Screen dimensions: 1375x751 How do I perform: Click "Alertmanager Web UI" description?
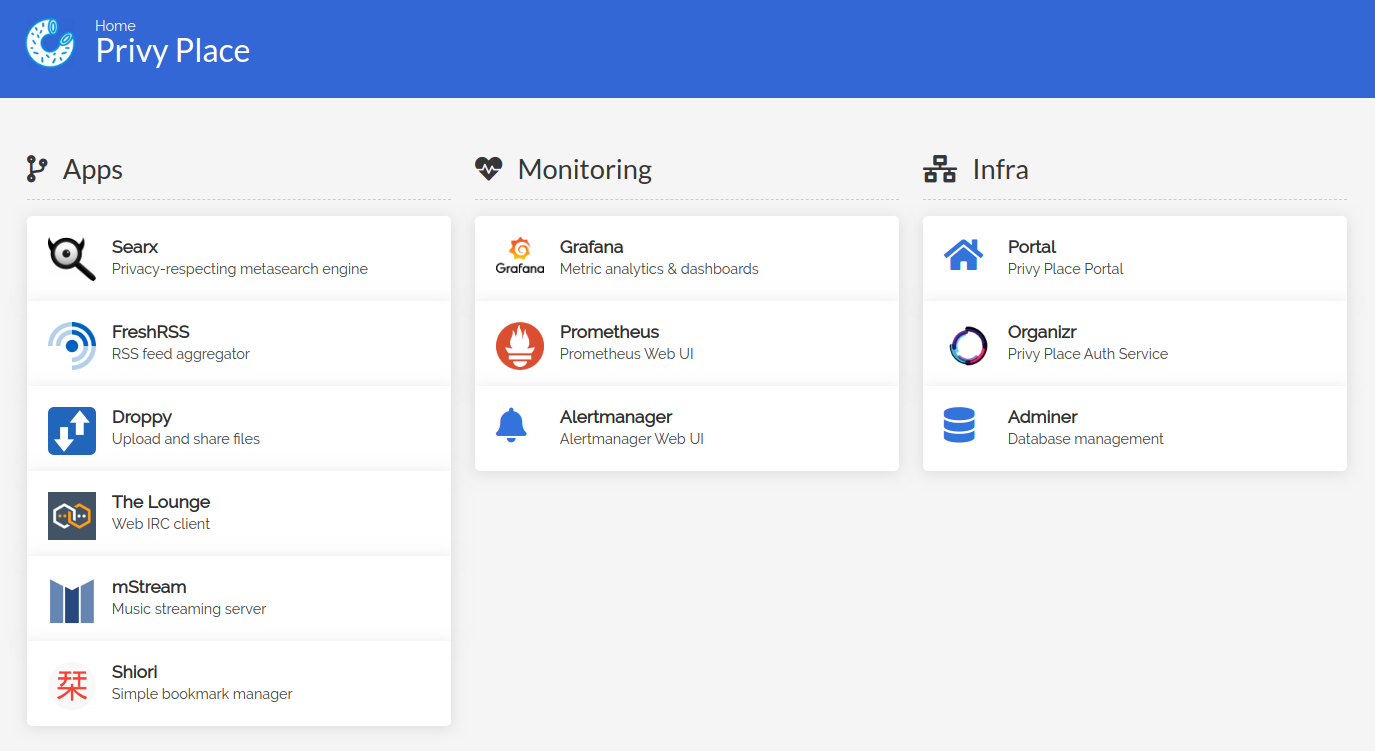click(x=632, y=439)
